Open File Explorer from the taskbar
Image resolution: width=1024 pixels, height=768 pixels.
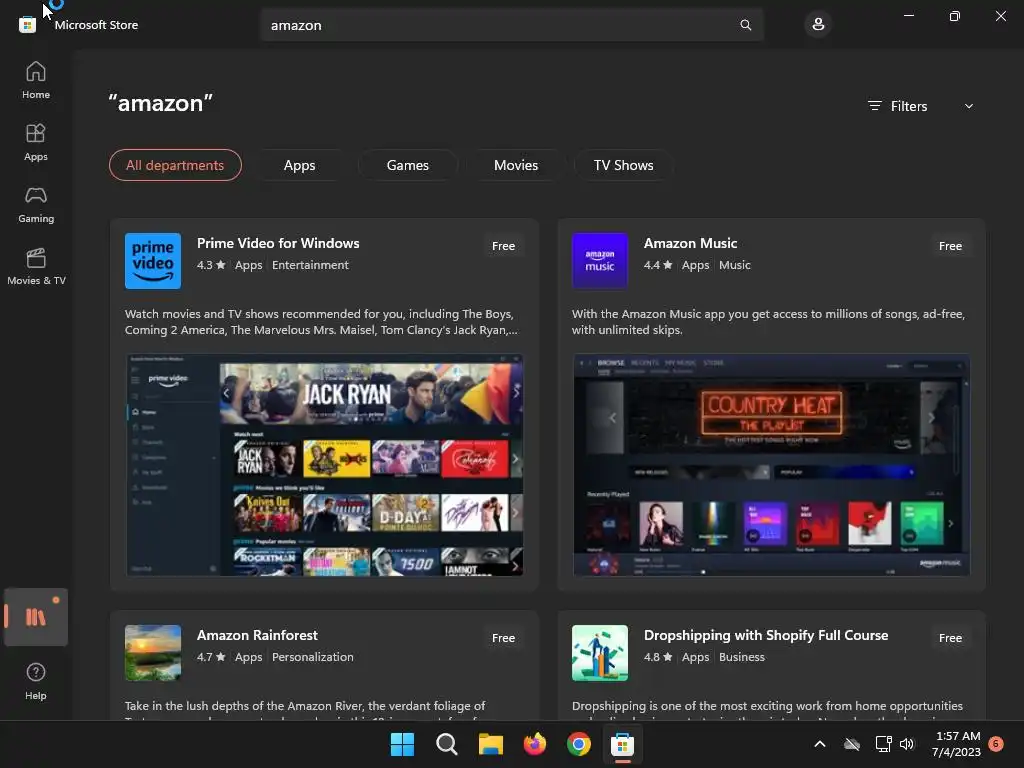point(490,744)
